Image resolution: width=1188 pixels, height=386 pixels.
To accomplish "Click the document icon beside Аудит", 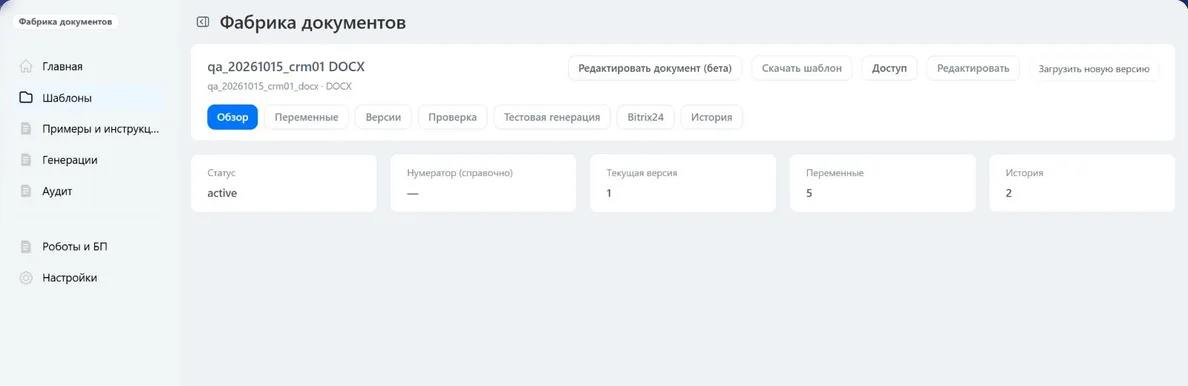I will click(x=26, y=191).
